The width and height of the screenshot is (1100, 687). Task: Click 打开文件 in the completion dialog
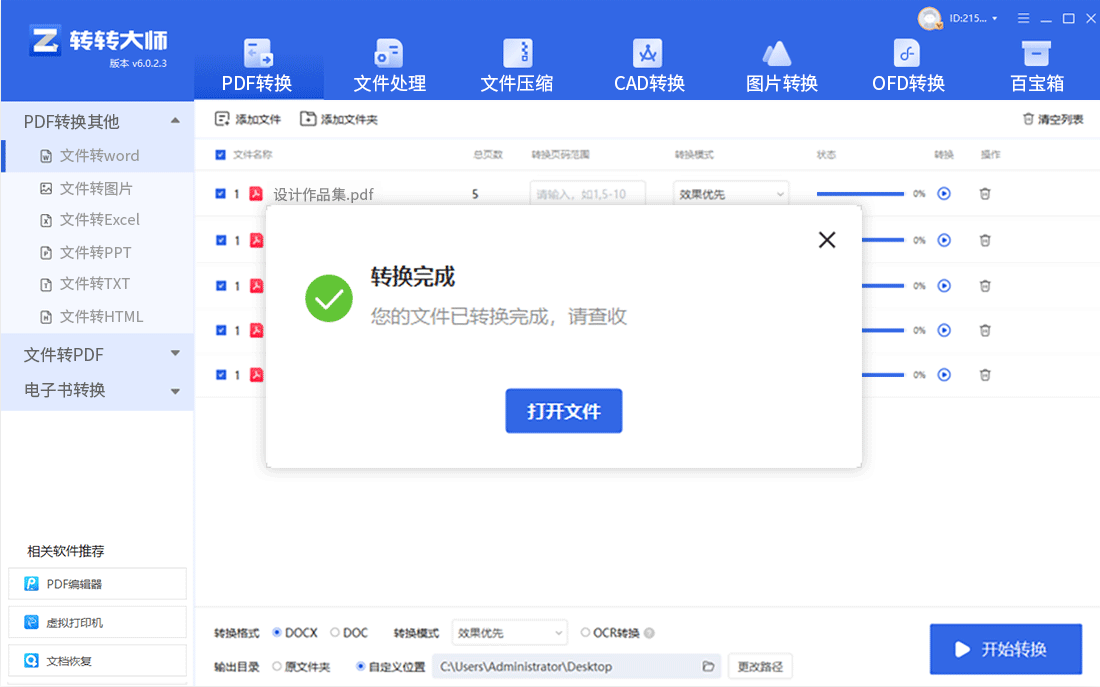coord(563,410)
